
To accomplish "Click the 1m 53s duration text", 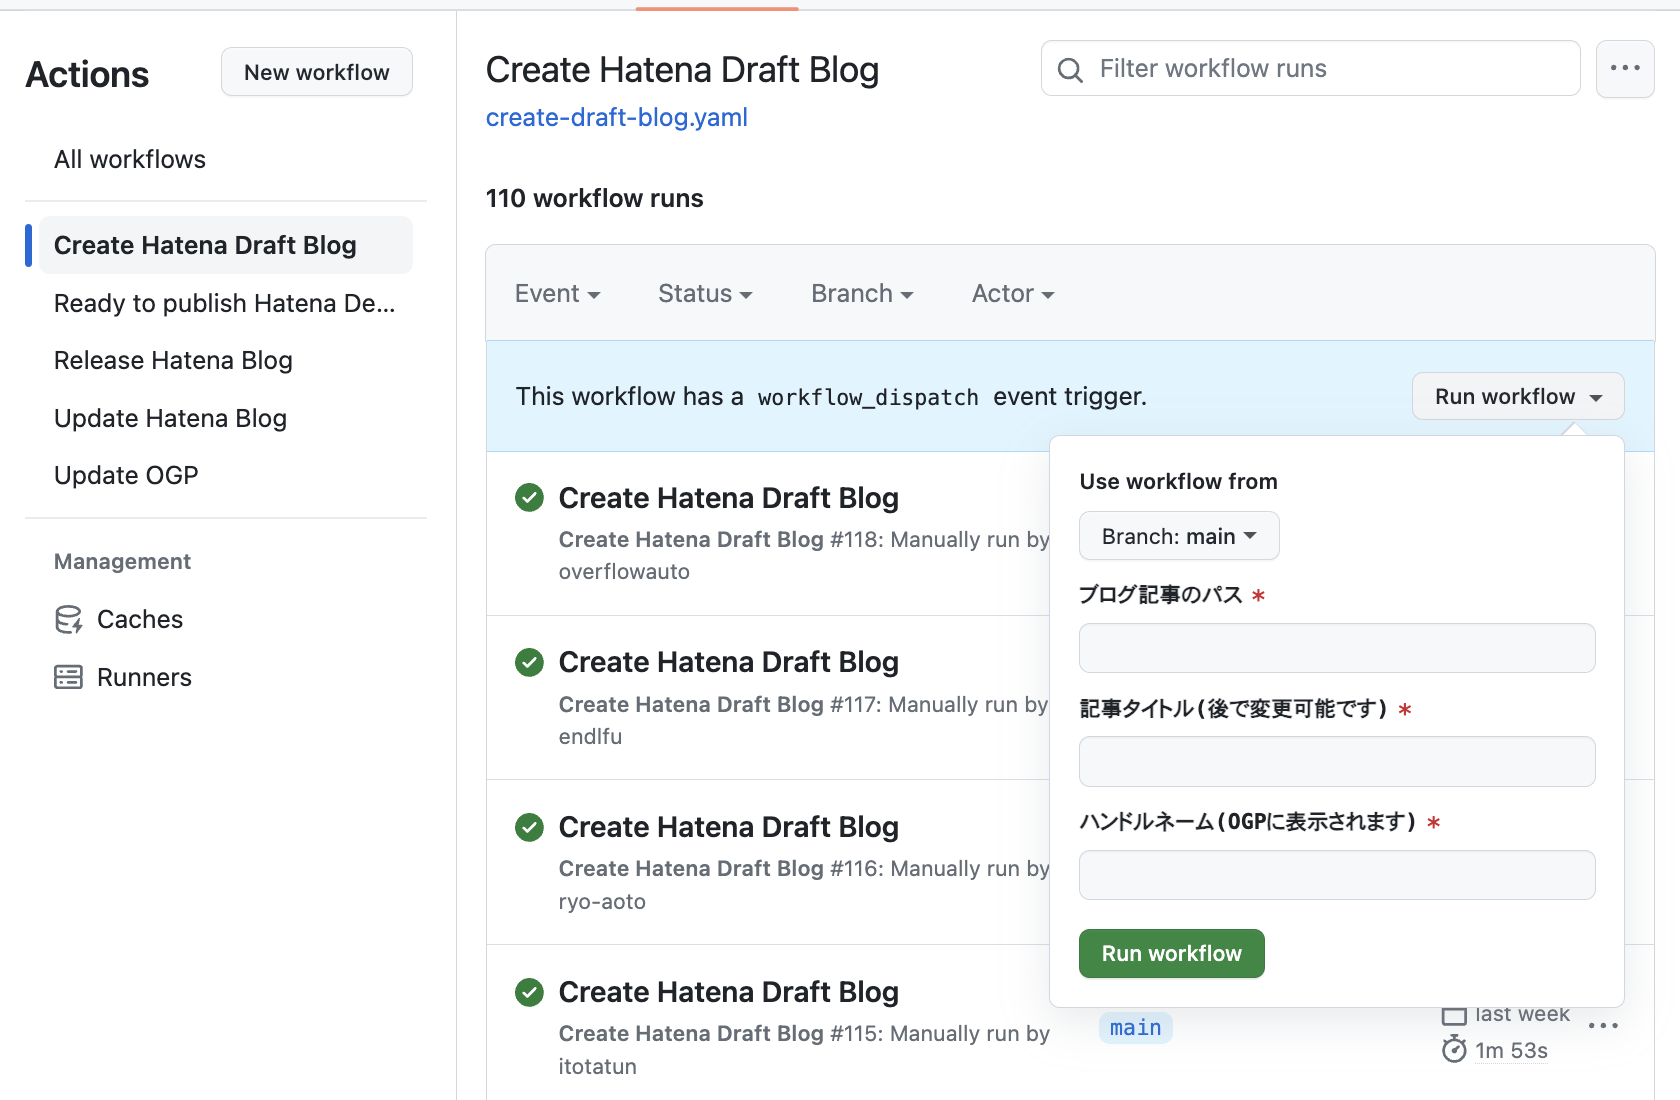I will pyautogui.click(x=1511, y=1051).
